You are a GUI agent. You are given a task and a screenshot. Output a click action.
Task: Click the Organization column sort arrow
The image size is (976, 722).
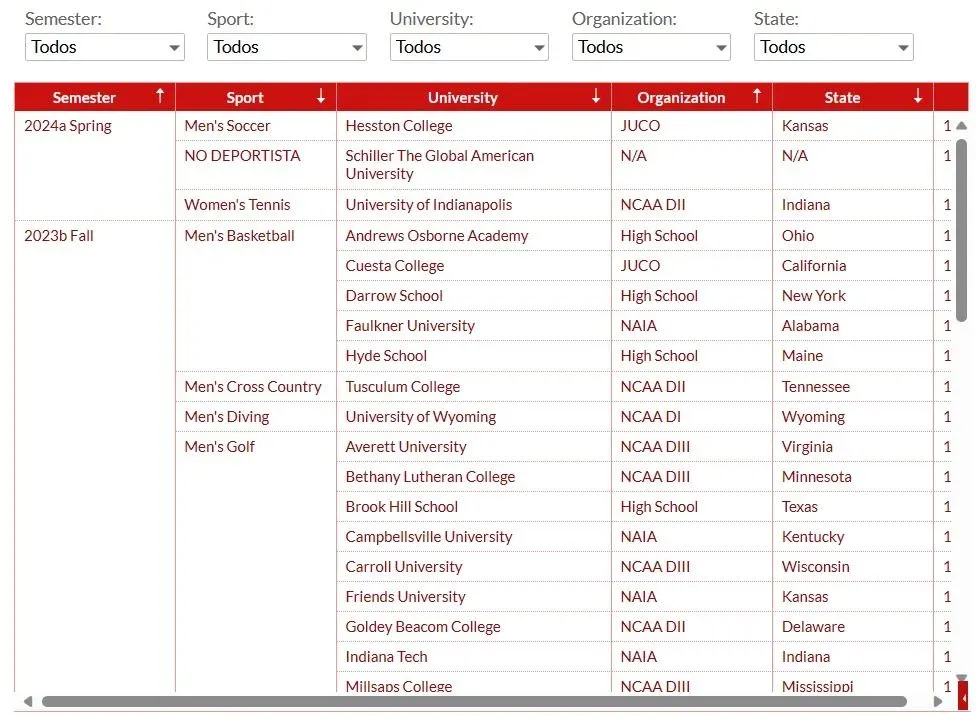point(757,96)
